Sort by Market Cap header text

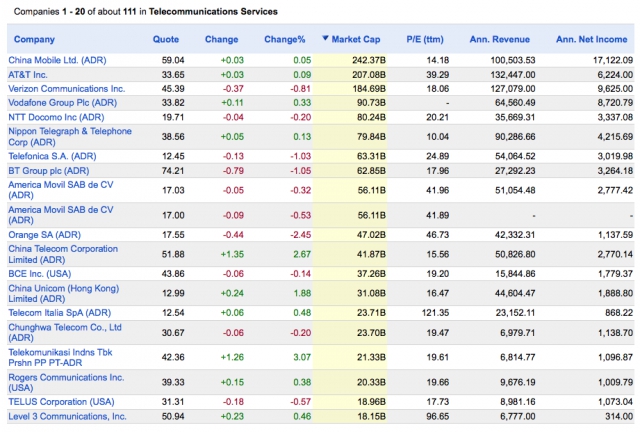(356, 40)
